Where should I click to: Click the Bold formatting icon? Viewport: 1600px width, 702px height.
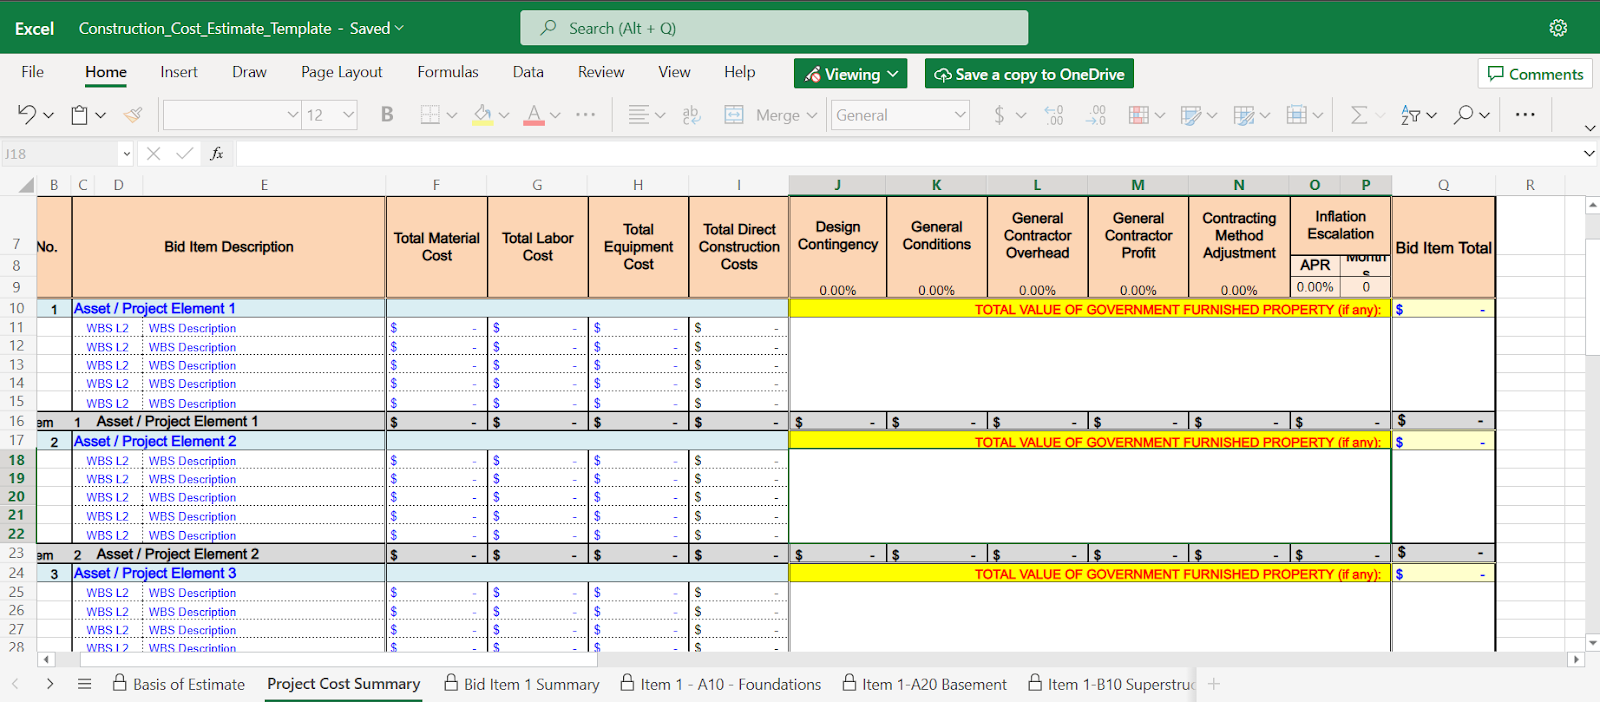coord(387,115)
